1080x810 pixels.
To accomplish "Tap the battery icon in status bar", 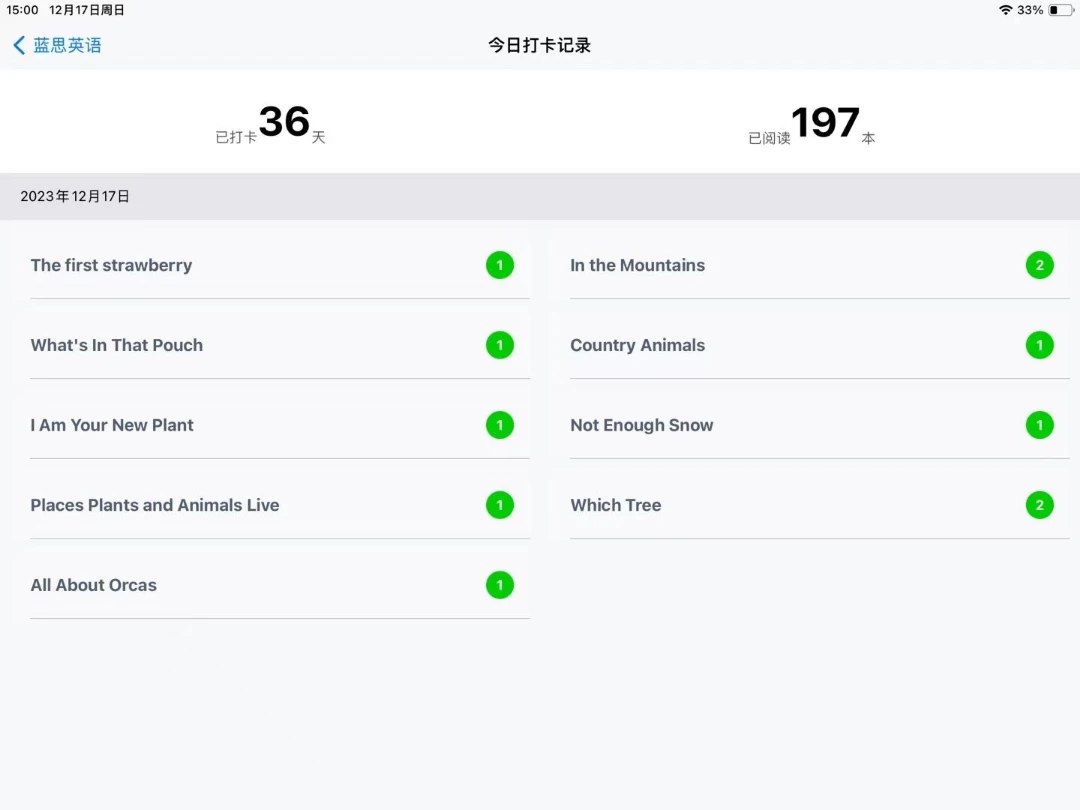I will (x=1059, y=10).
